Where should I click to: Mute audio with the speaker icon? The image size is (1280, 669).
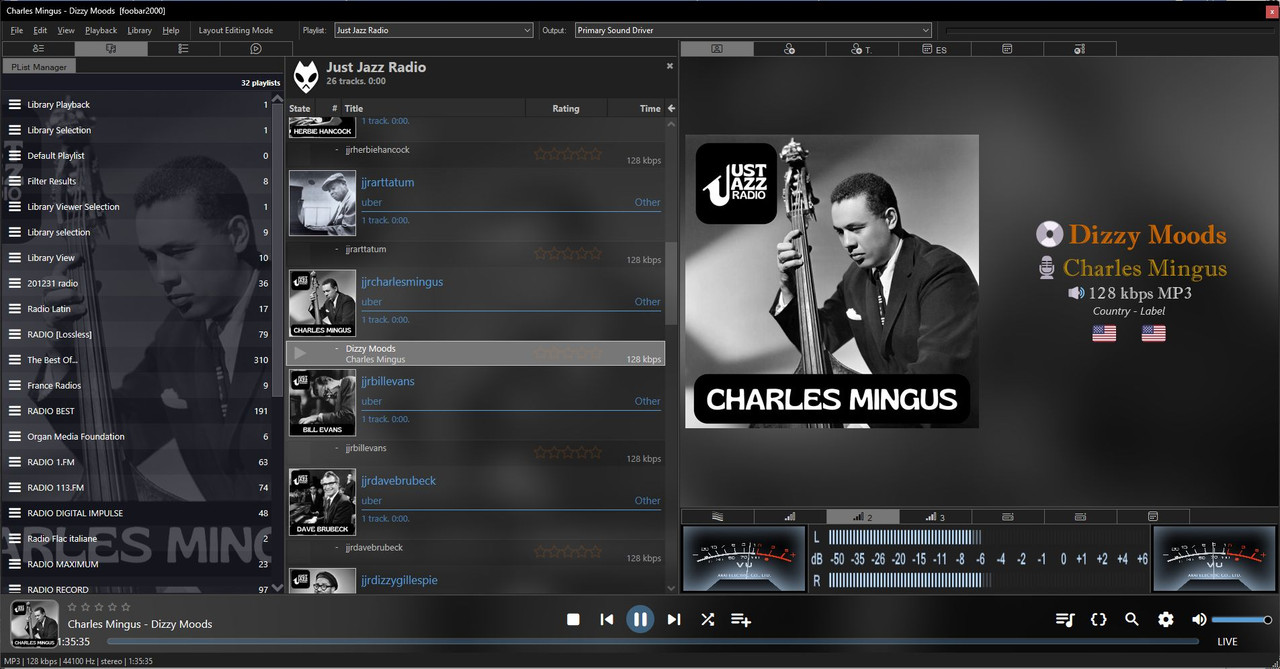(x=1199, y=619)
